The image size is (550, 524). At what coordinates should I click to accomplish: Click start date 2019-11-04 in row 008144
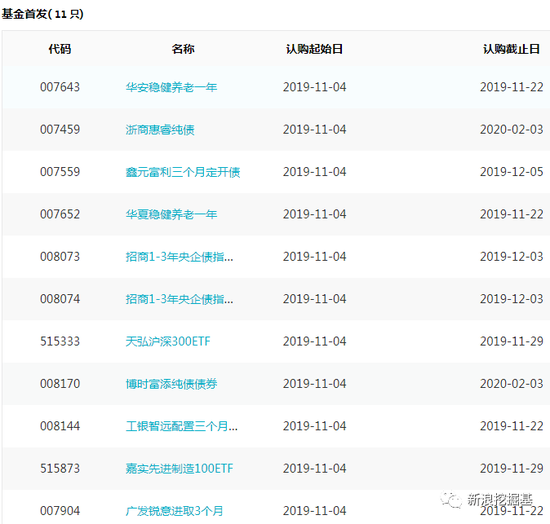pyautogui.click(x=315, y=426)
